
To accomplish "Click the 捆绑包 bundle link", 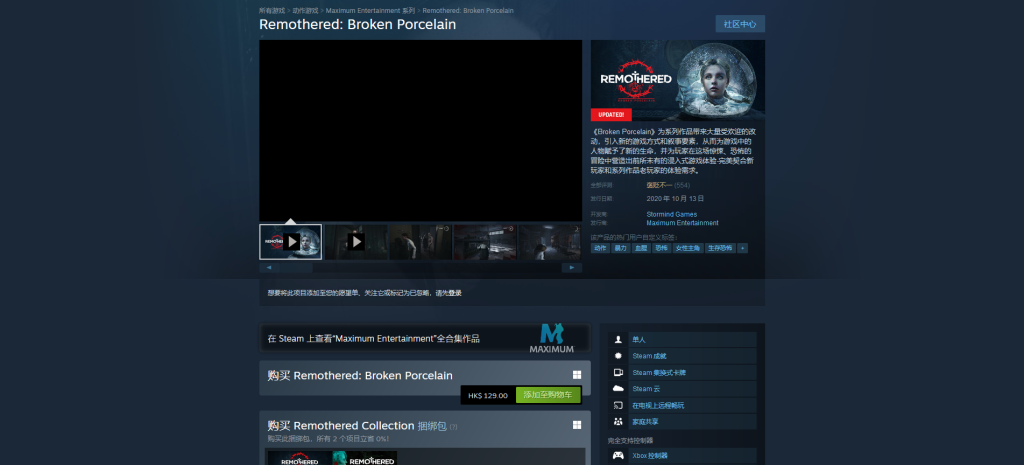I will [x=432, y=426].
